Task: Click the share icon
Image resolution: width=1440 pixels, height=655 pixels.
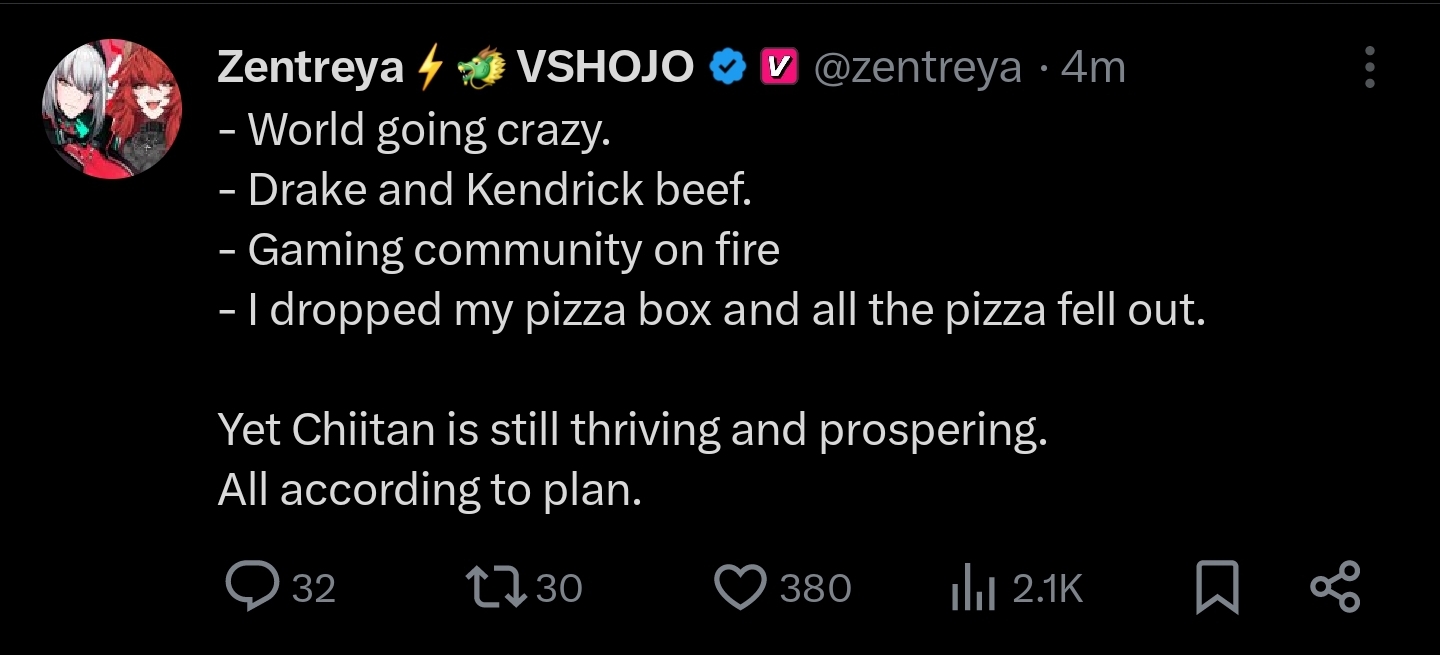Action: [x=1335, y=587]
